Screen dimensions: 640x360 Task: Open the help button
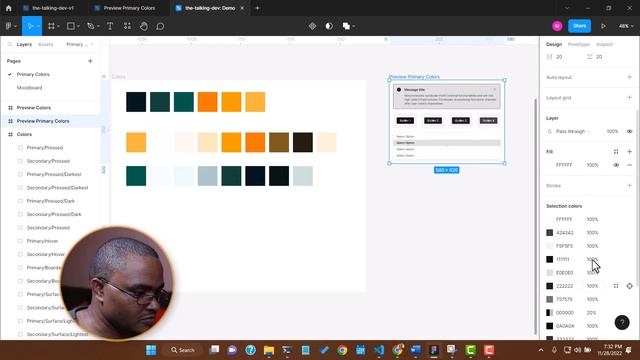click(x=622, y=322)
